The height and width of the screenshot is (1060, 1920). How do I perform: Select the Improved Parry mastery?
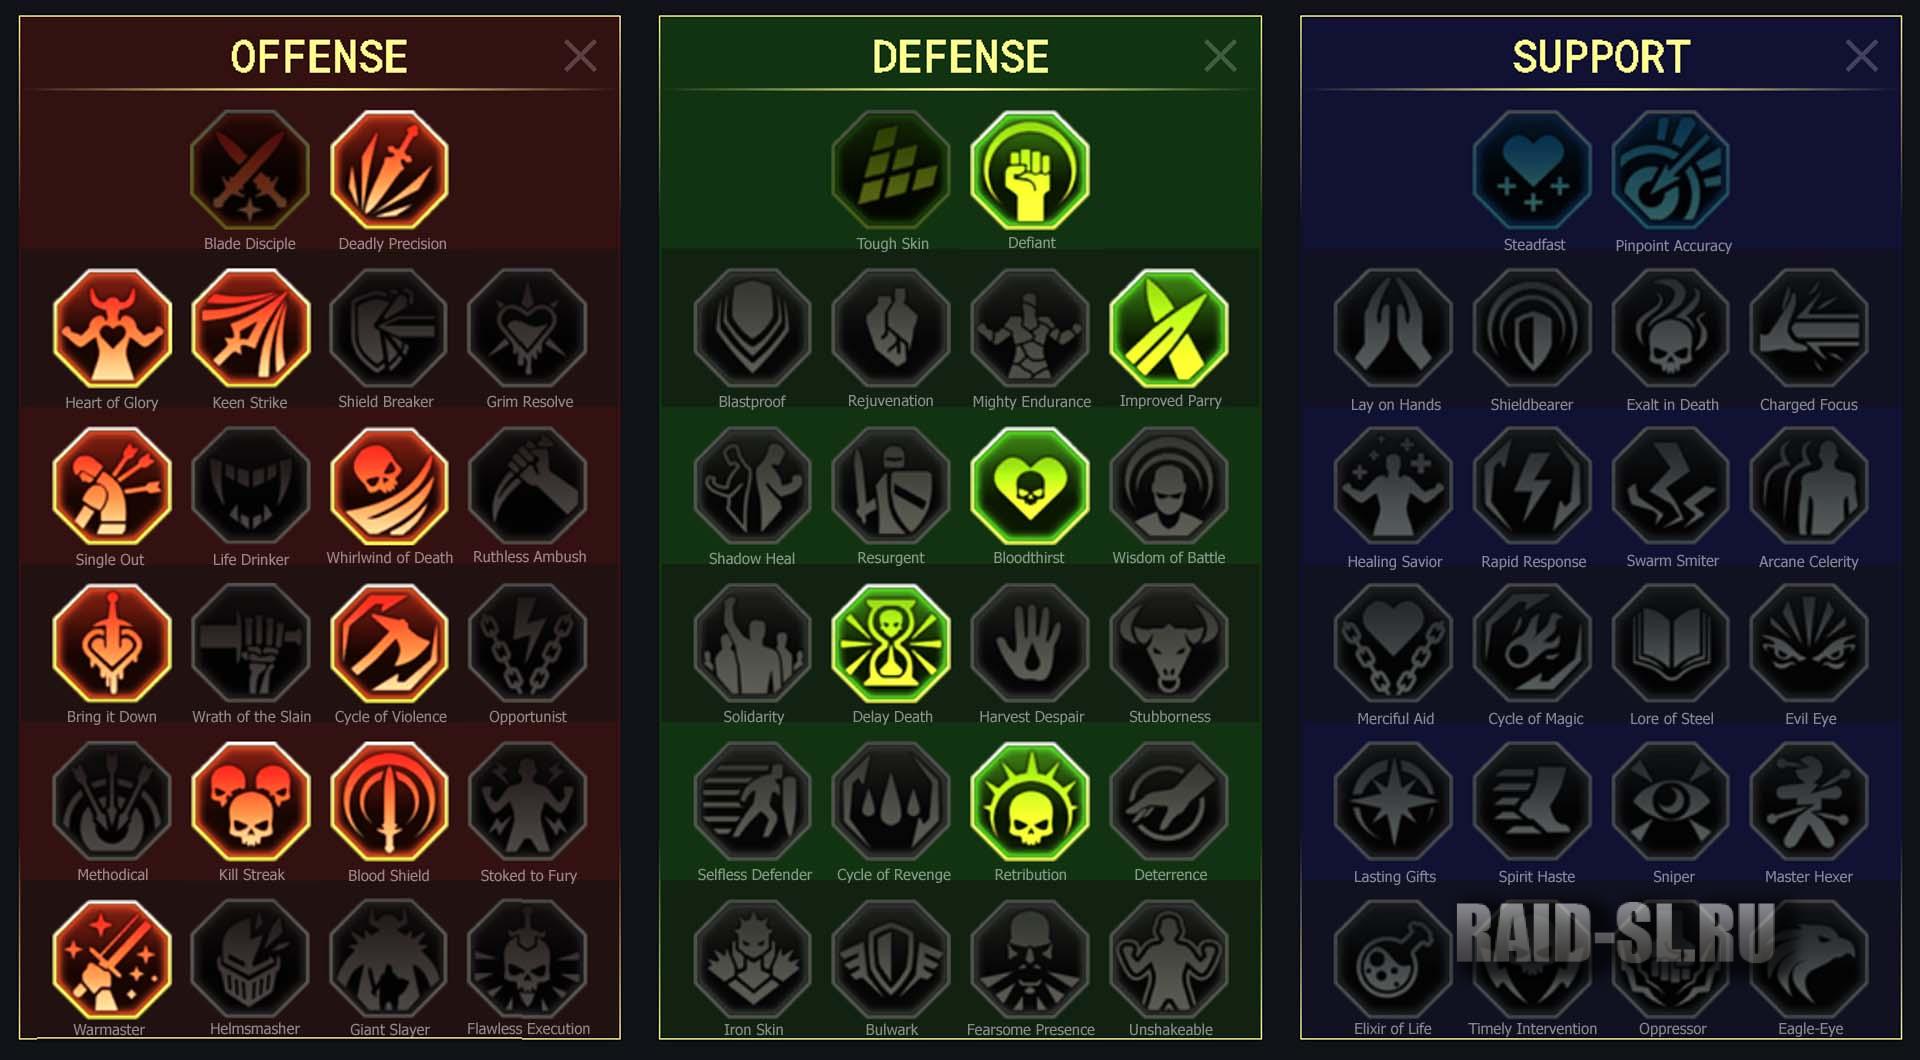tap(1169, 328)
